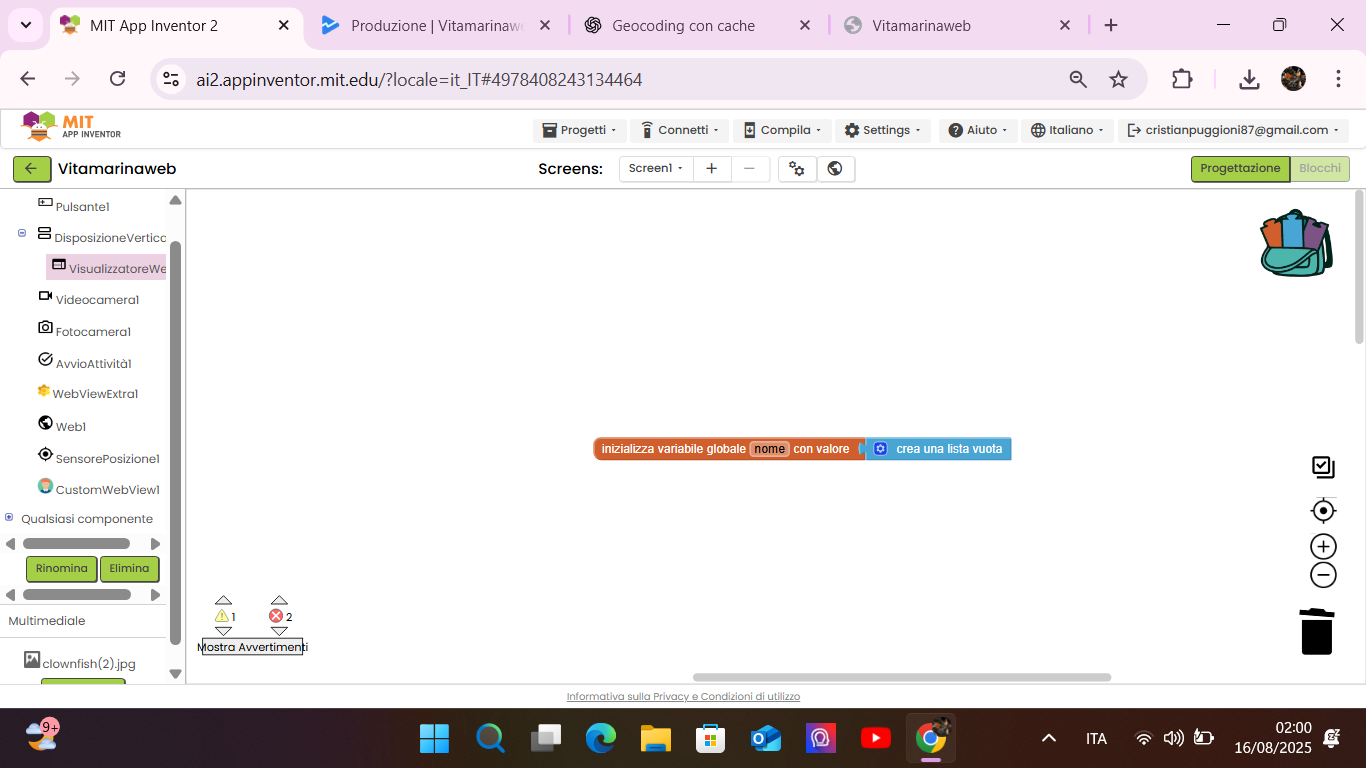
Task: Zoom out the blocks workspace with minus
Action: (1323, 575)
